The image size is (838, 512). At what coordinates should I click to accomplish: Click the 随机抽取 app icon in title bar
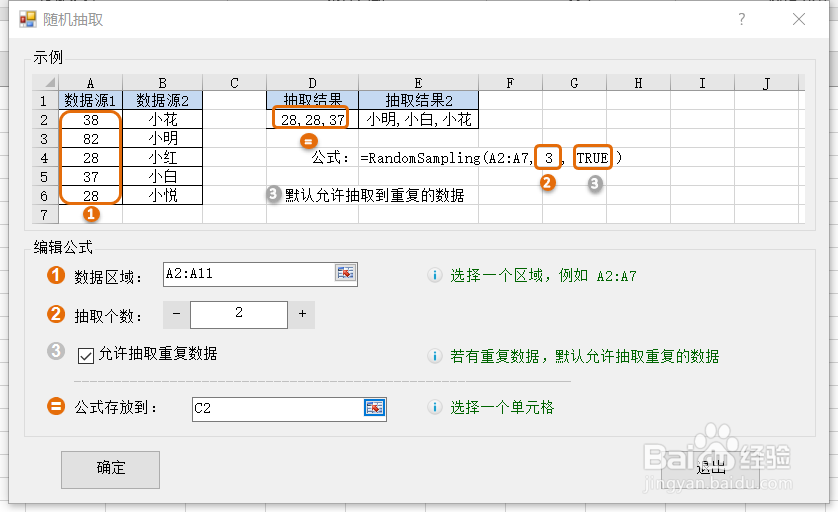(27, 20)
